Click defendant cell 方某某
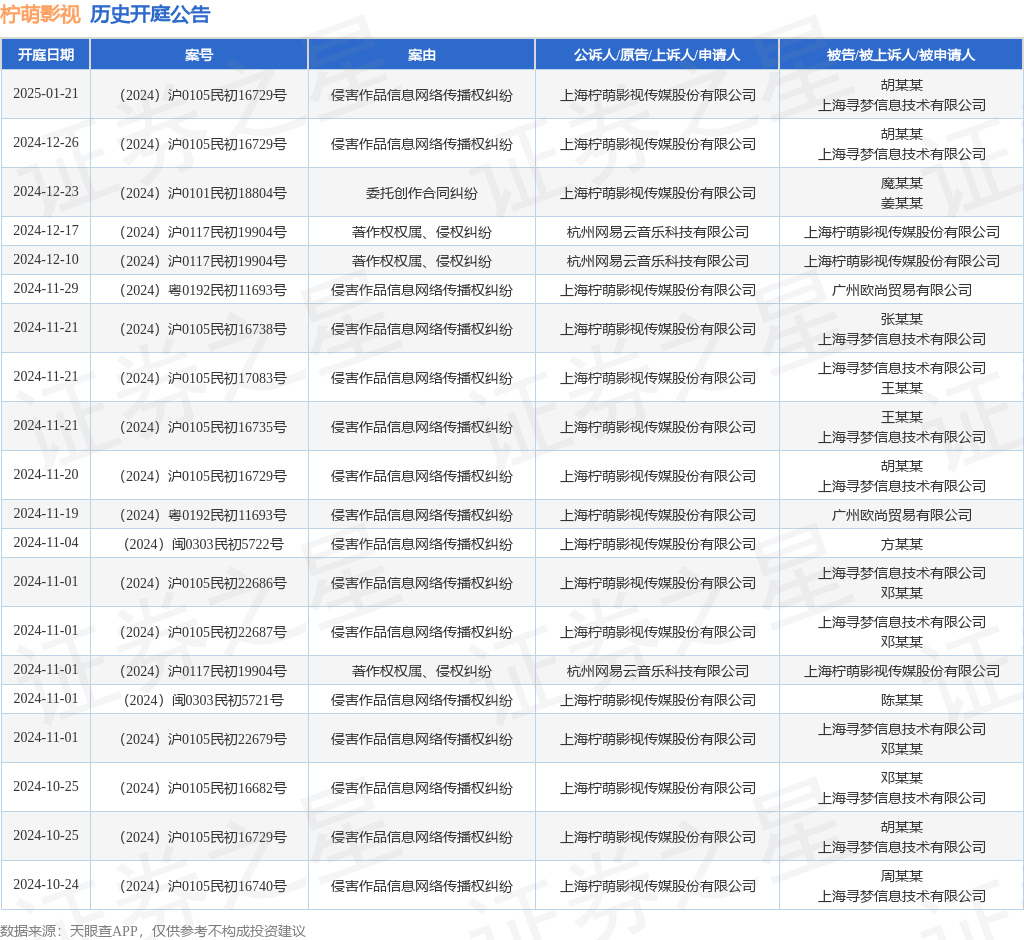 902,544
